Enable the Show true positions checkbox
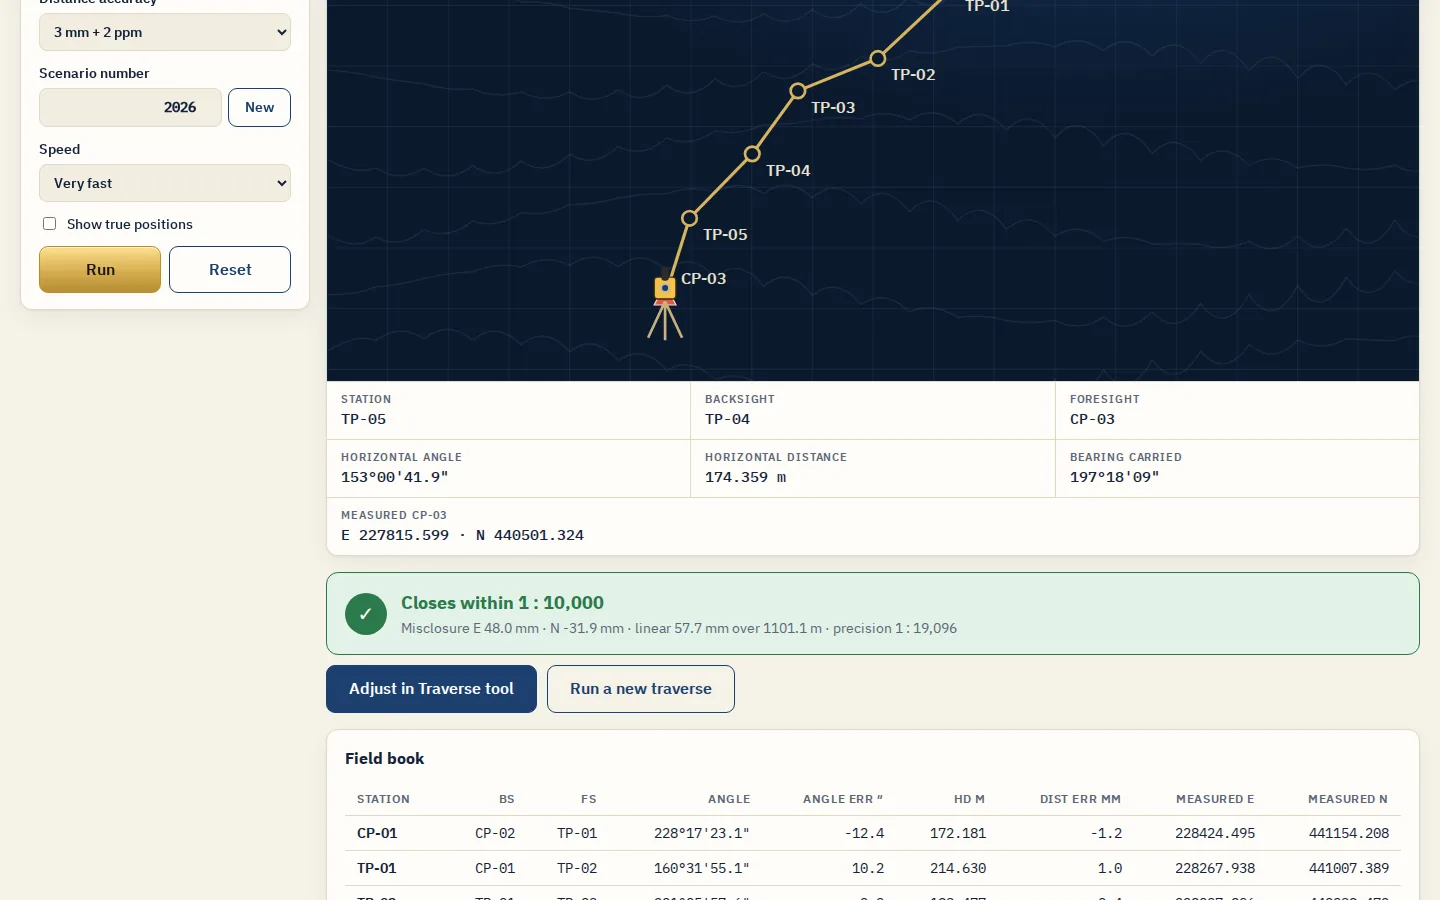Image resolution: width=1440 pixels, height=900 pixels. [49, 224]
